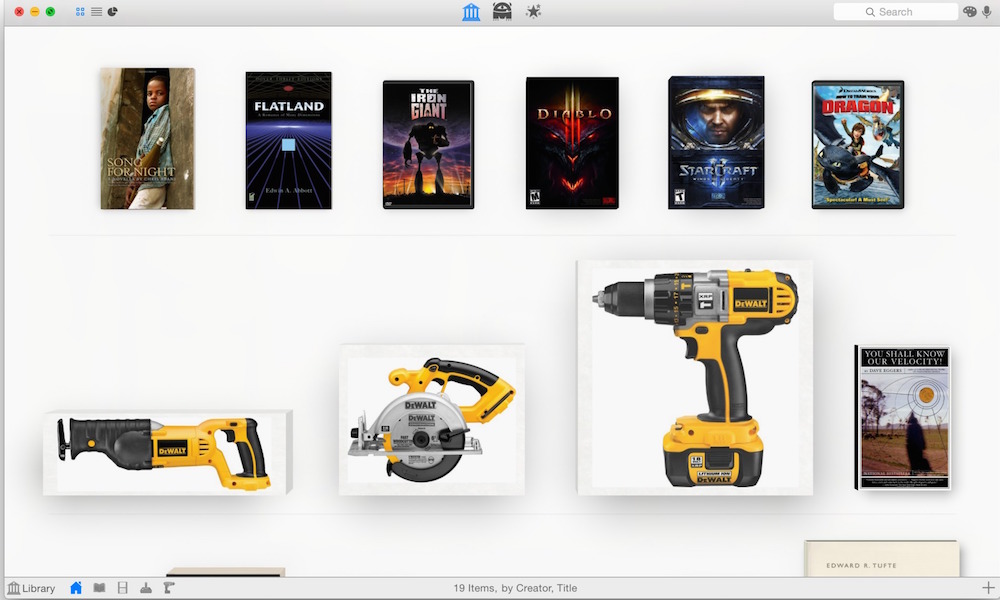This screenshot has height=600, width=1000.
Task: Select the Home shelf filter icon
Action: [76, 588]
